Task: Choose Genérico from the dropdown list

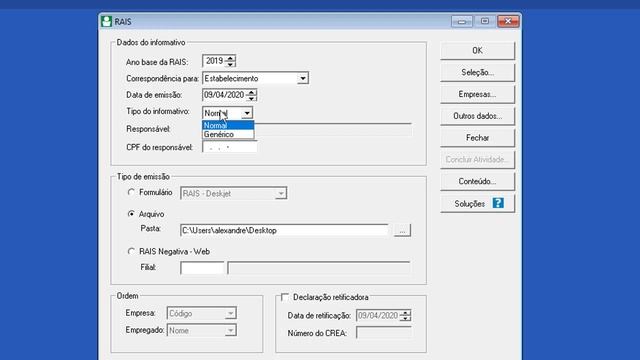Action: pos(228,134)
